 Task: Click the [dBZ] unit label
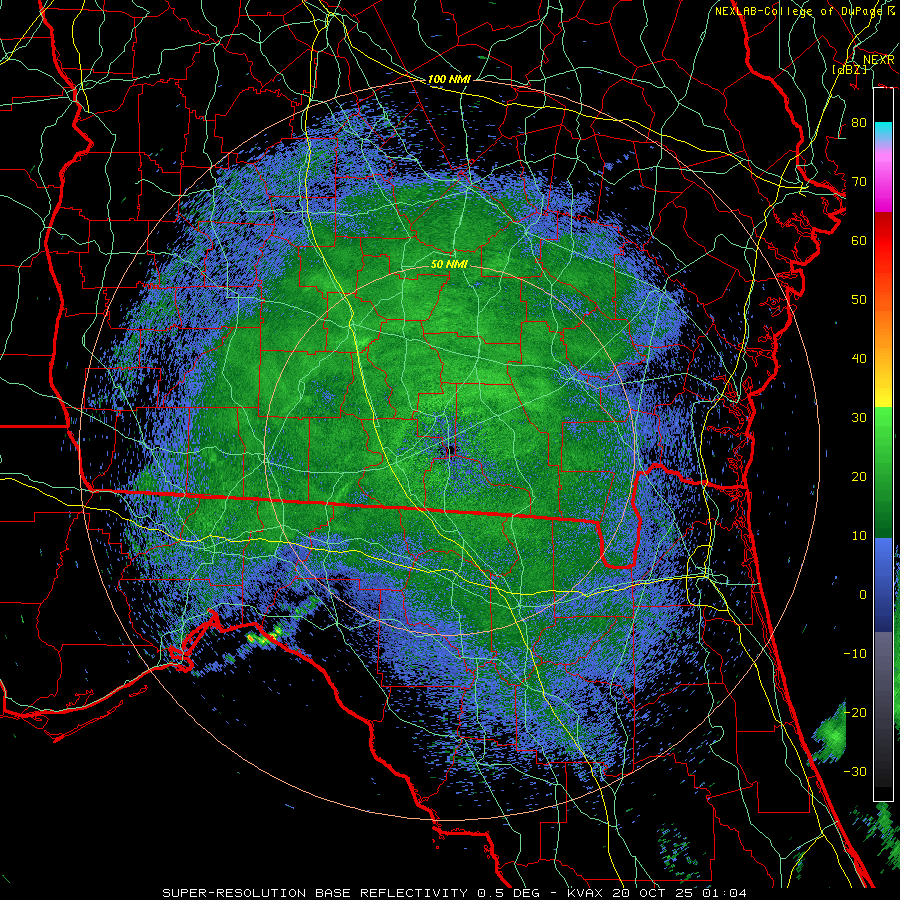point(849,69)
